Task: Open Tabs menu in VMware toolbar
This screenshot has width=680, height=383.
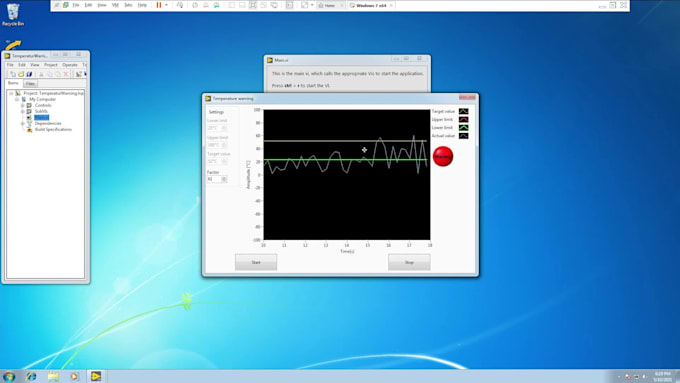Action: click(x=128, y=5)
